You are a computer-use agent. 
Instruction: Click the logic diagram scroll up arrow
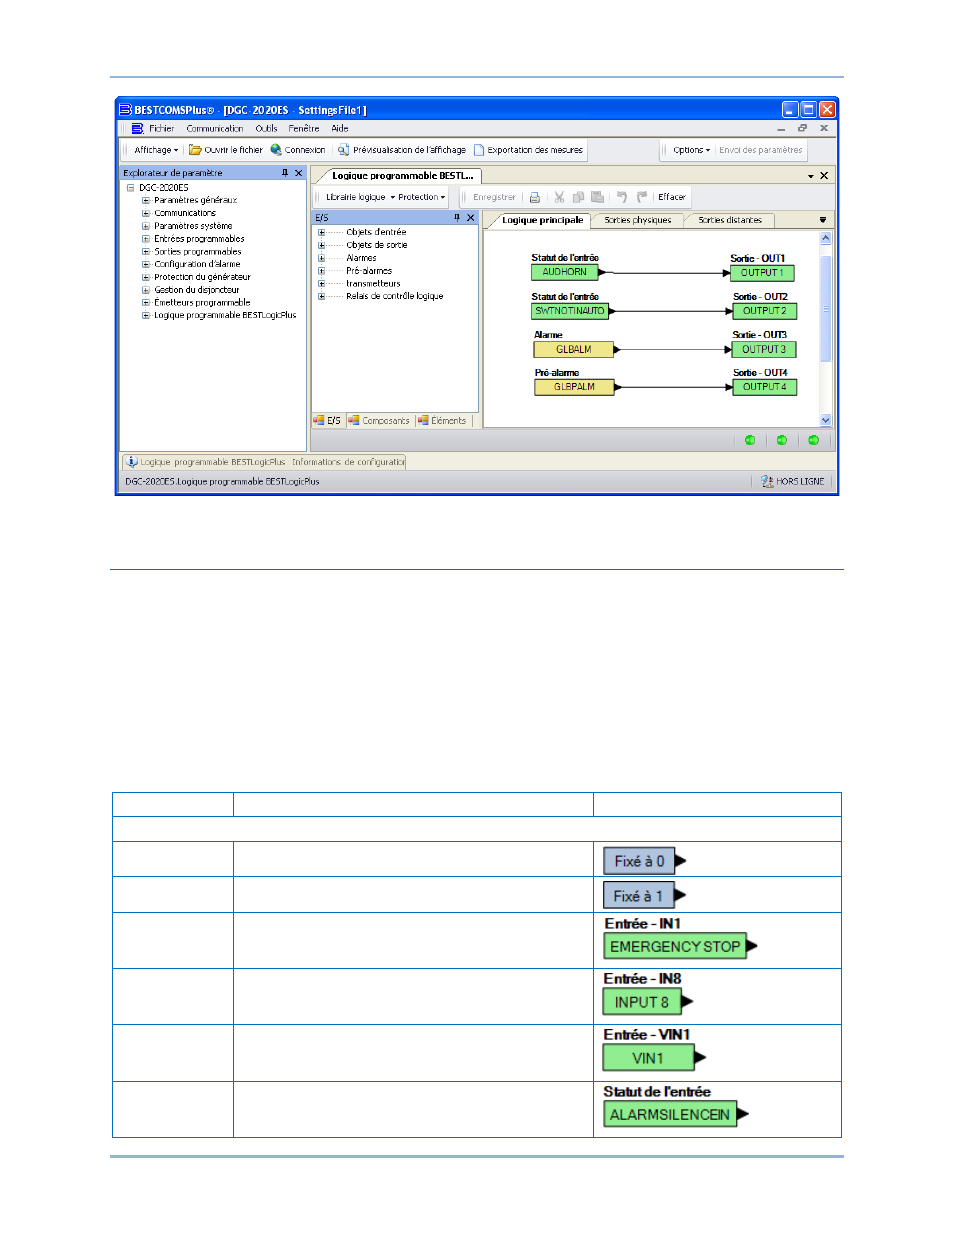[x=826, y=239]
